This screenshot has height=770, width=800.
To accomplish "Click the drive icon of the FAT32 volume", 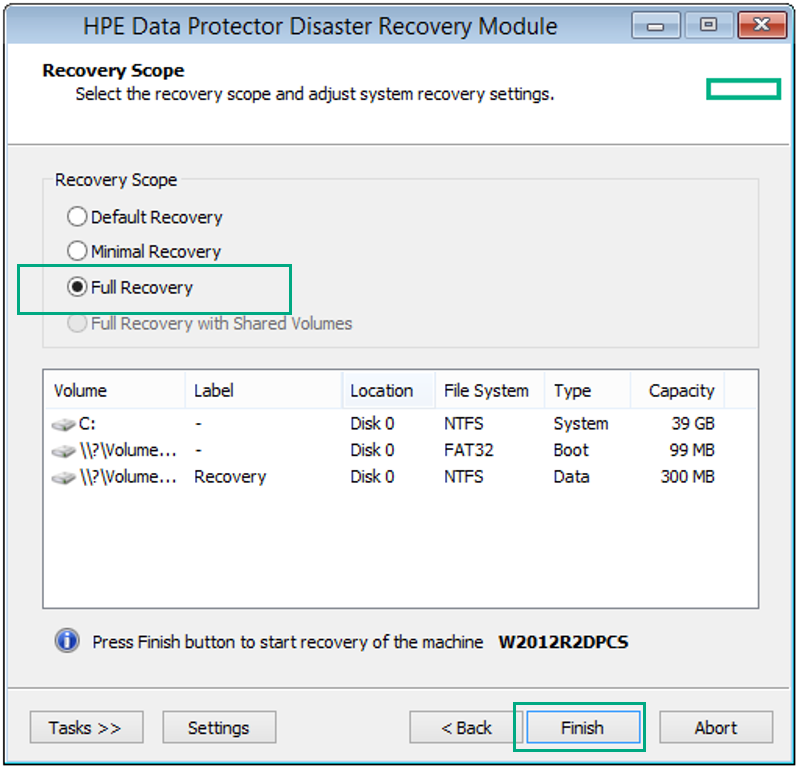I will (x=64, y=451).
